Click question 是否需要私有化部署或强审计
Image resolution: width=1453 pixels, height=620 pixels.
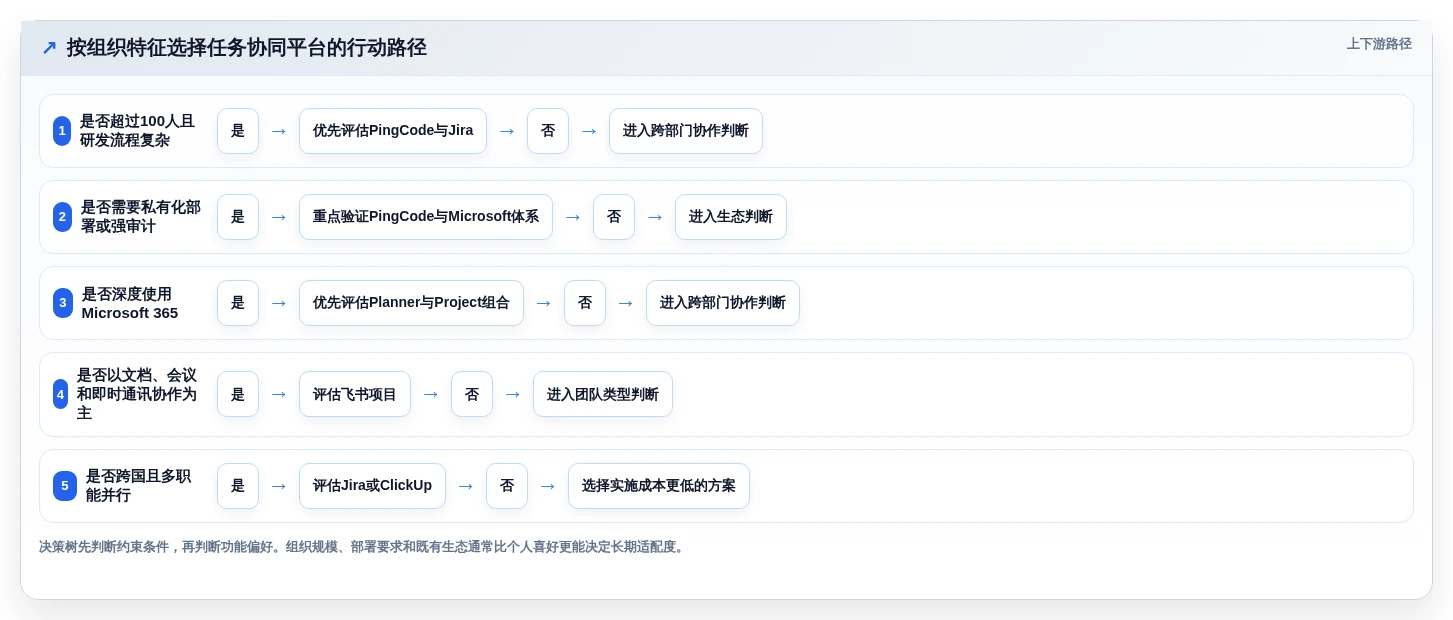coord(141,217)
